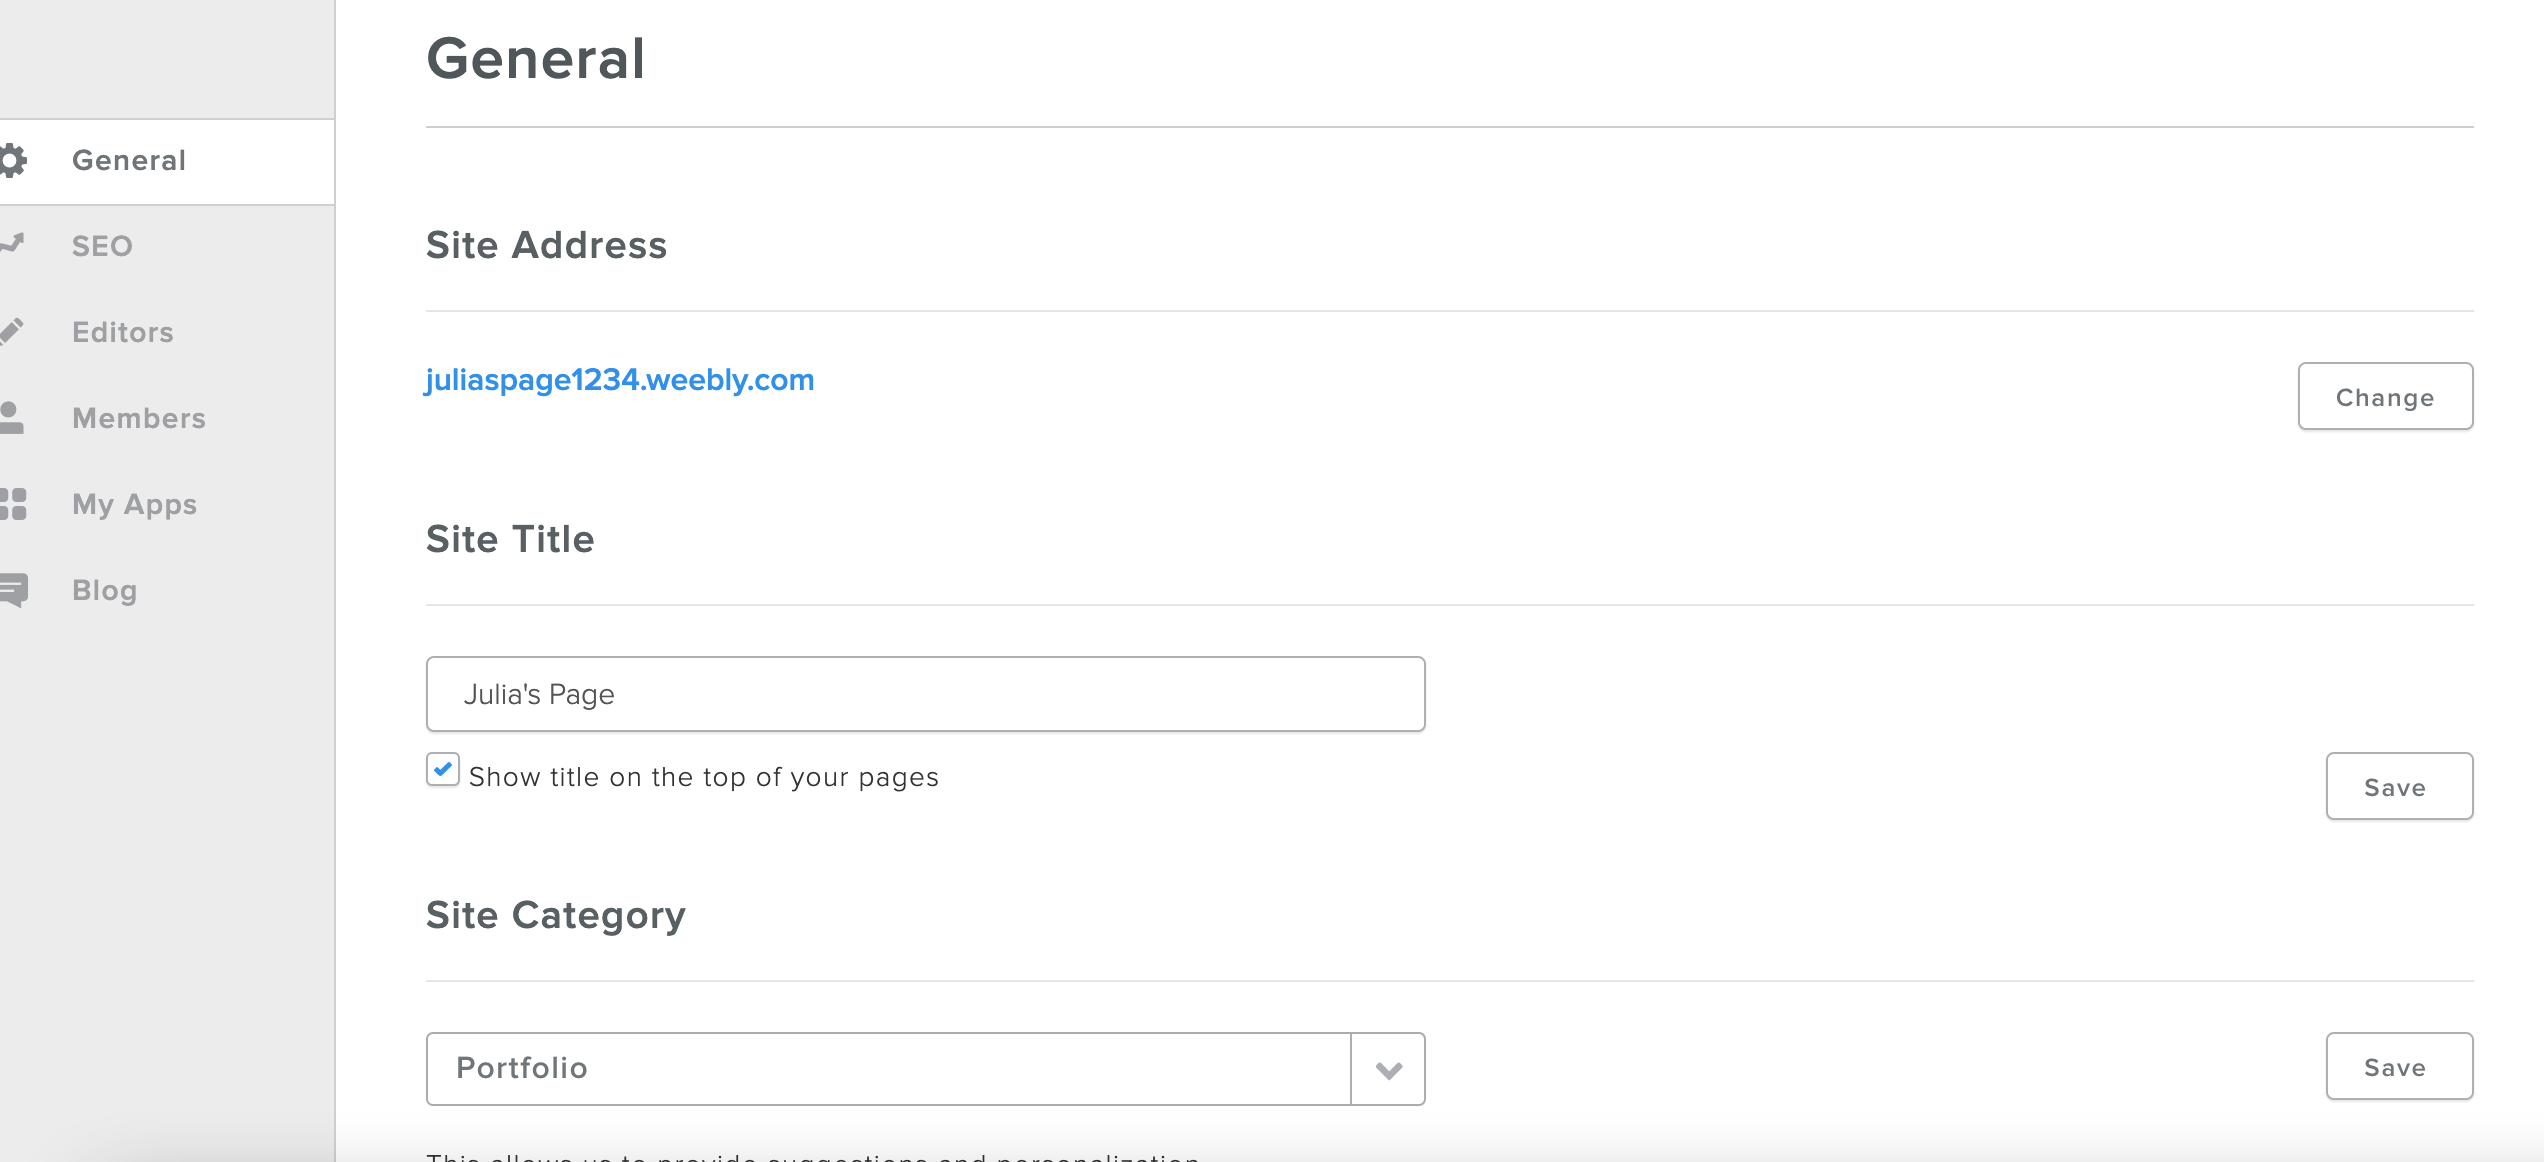Screen dimensions: 2544x1162
Task: Click the Blog speech-bubble icon
Action: [14, 590]
